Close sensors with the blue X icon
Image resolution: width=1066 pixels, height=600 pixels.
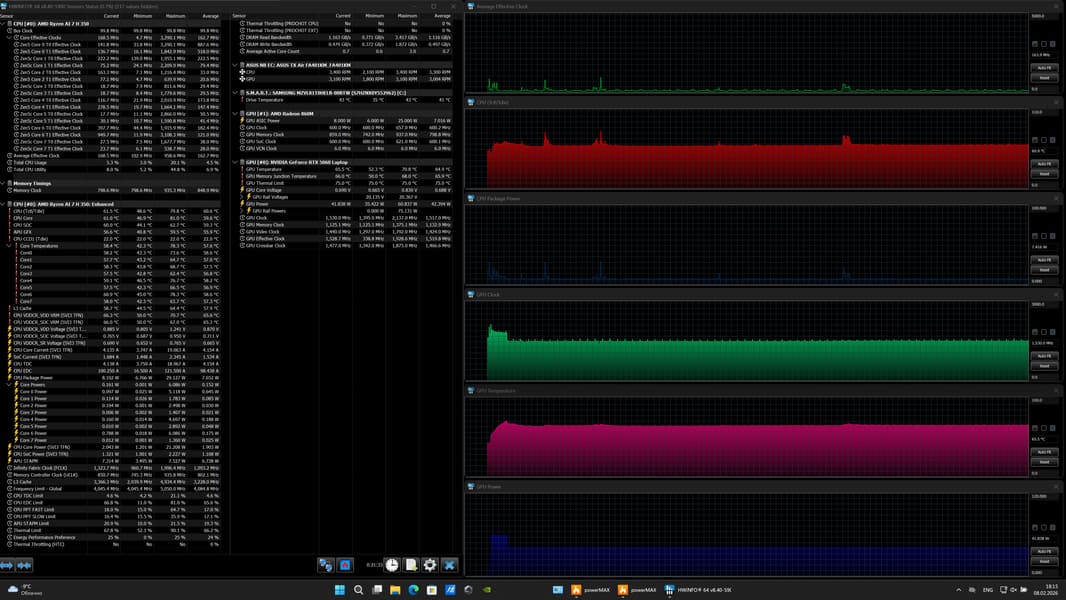pos(449,565)
